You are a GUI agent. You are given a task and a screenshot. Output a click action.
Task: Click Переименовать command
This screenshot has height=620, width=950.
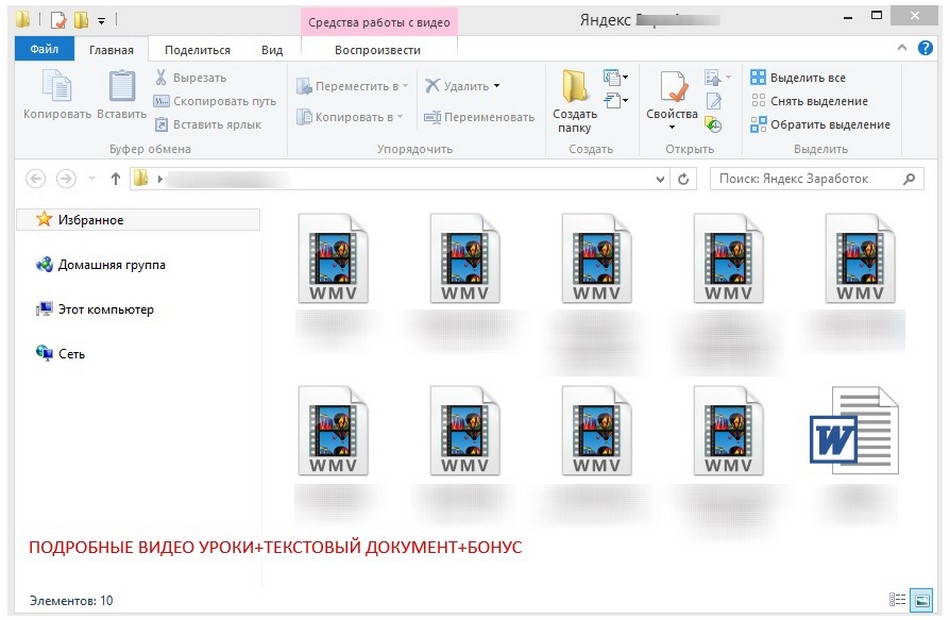click(479, 117)
